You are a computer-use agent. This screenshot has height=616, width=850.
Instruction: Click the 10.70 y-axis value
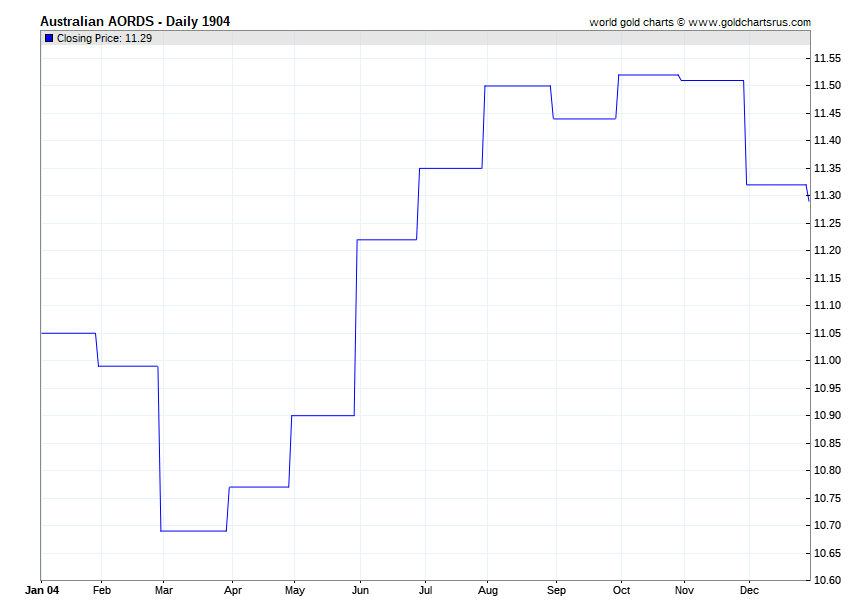(x=827, y=525)
